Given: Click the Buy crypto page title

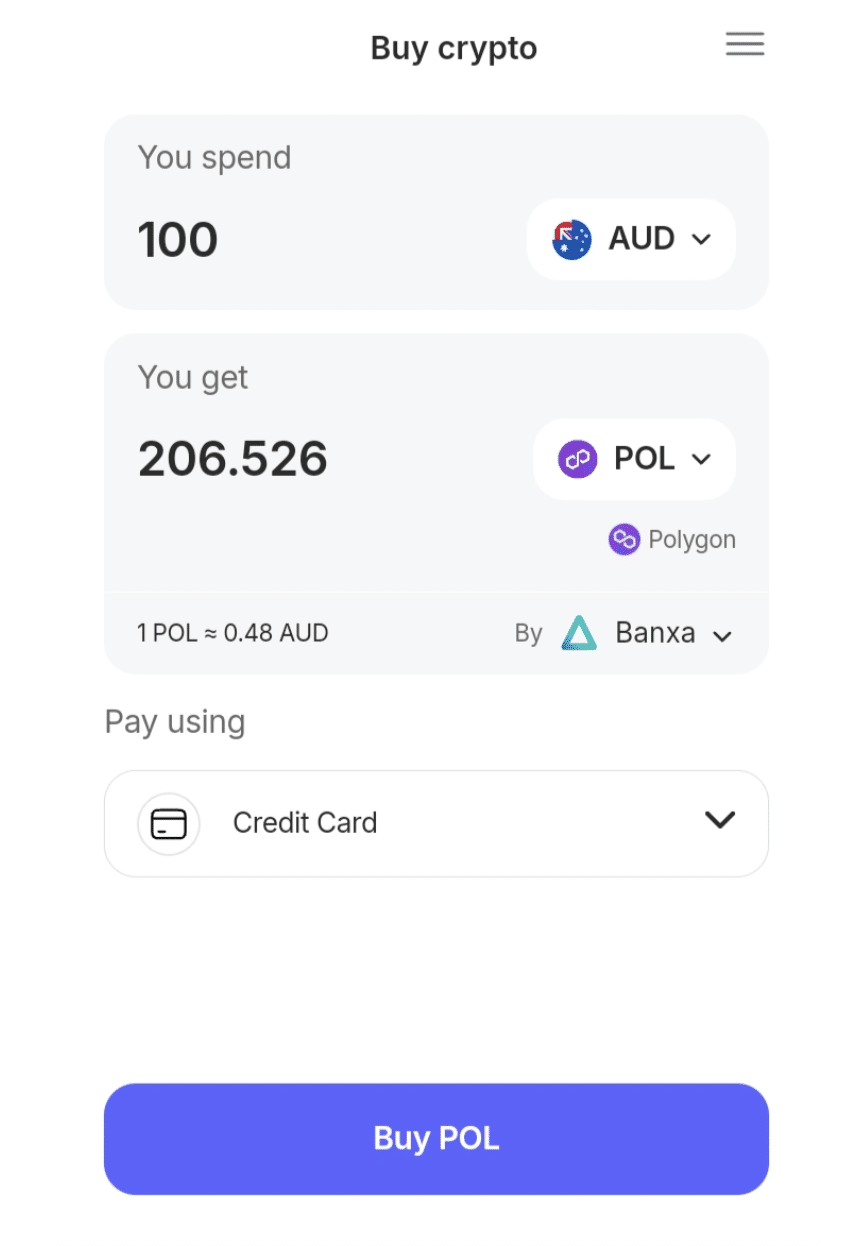Looking at the screenshot, I should (454, 48).
